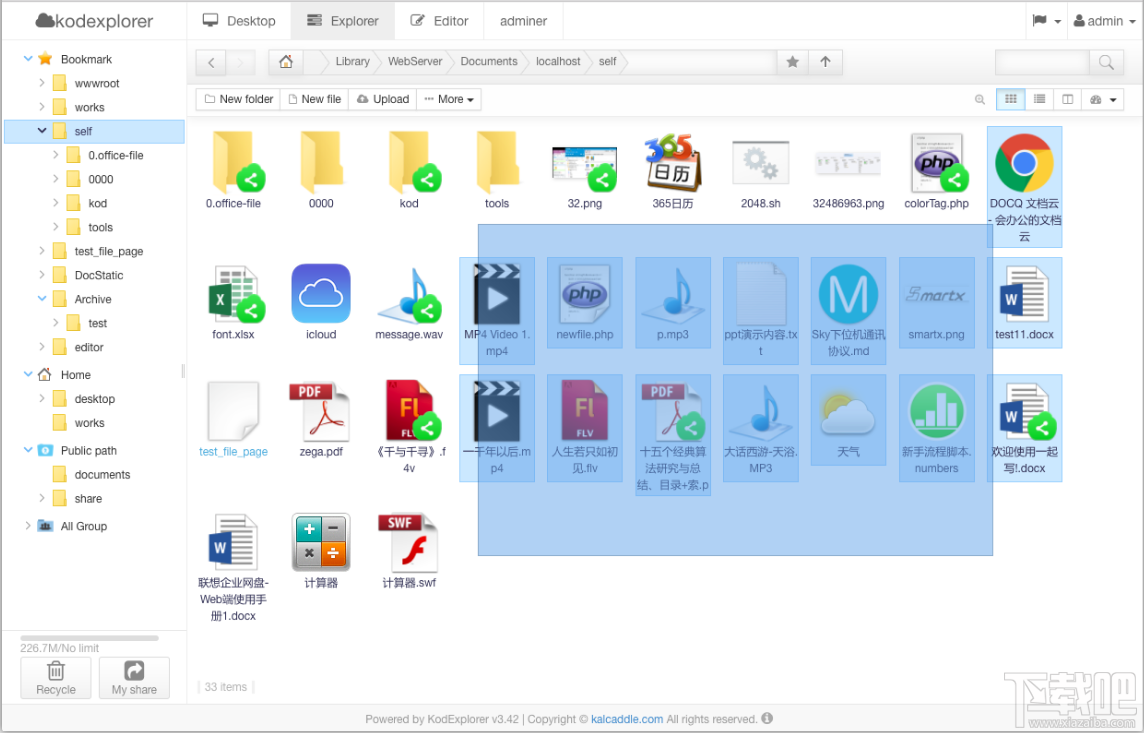
Task: Click the search input field
Action: [x=1043, y=63]
